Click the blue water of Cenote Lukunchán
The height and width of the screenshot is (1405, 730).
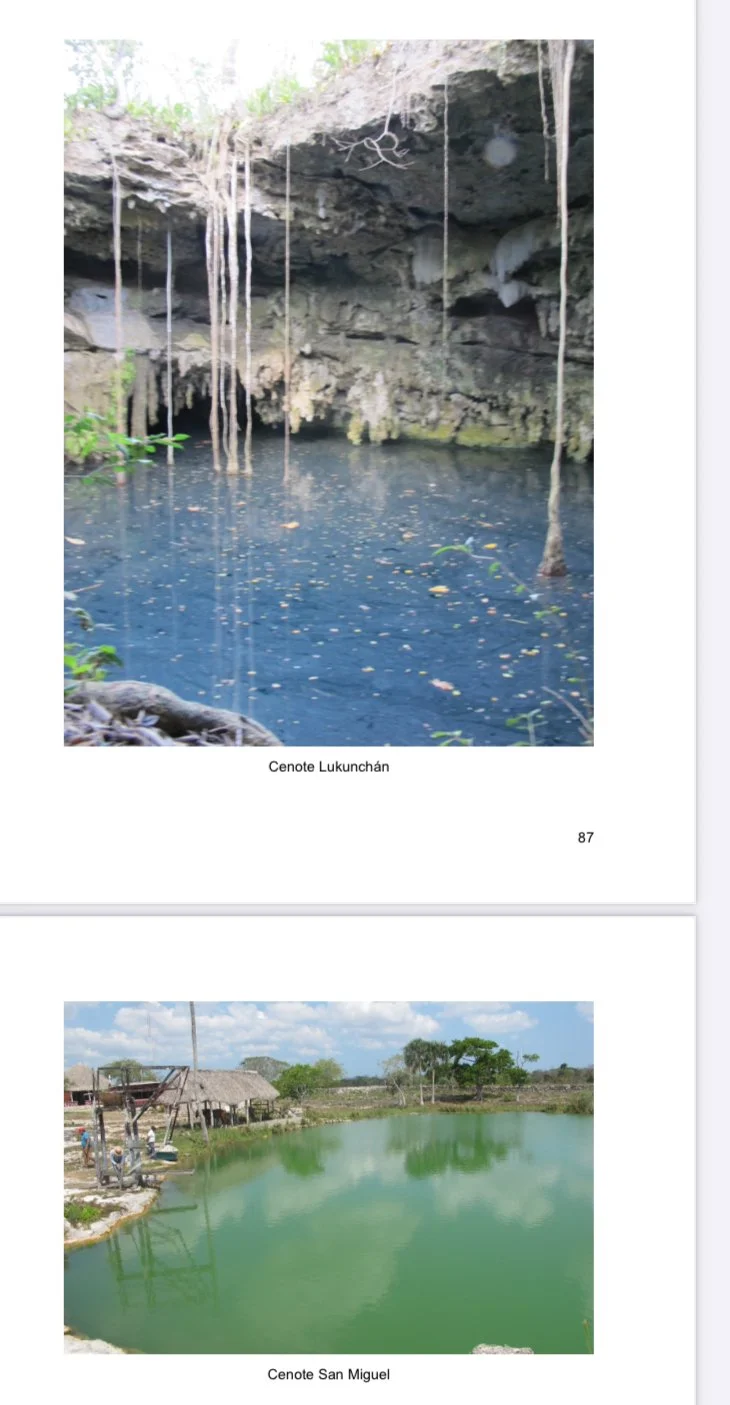point(330,590)
